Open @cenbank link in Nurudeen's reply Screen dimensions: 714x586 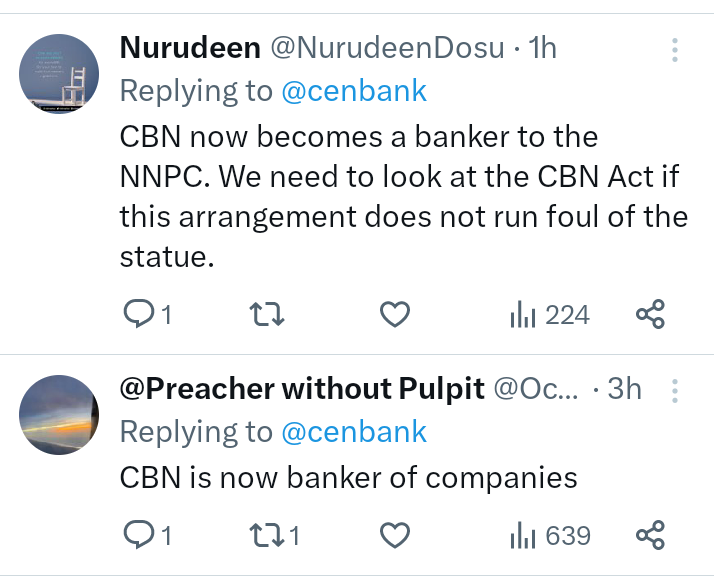pos(354,91)
